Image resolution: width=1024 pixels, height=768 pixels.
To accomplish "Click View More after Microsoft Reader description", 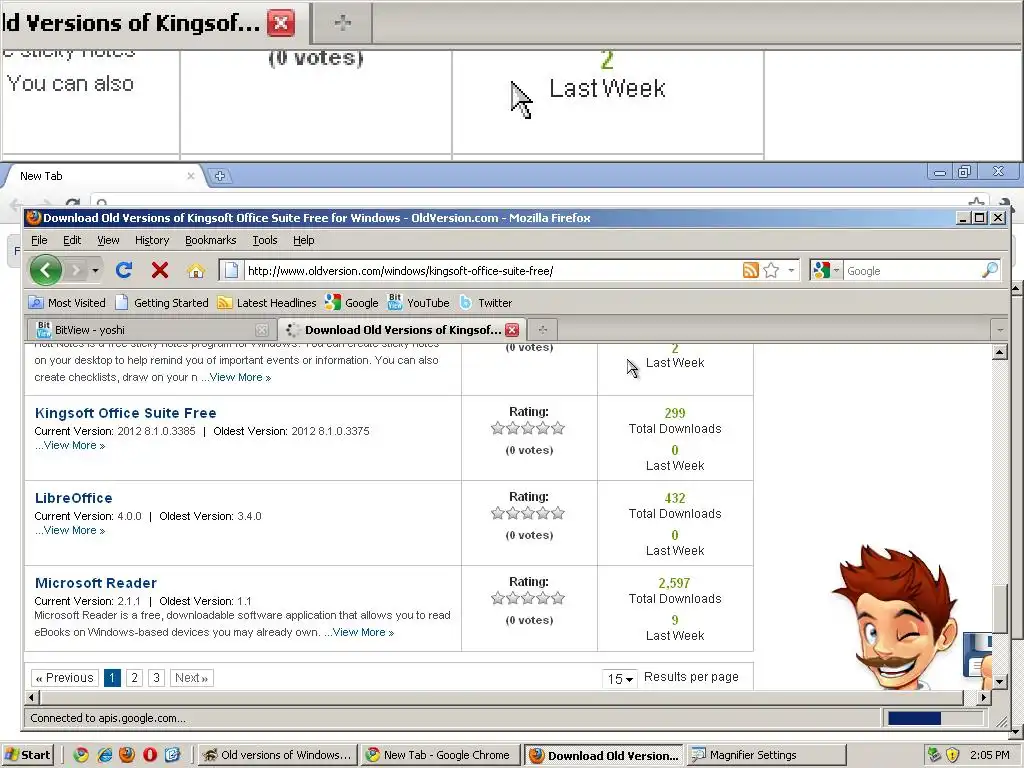I will 359,632.
